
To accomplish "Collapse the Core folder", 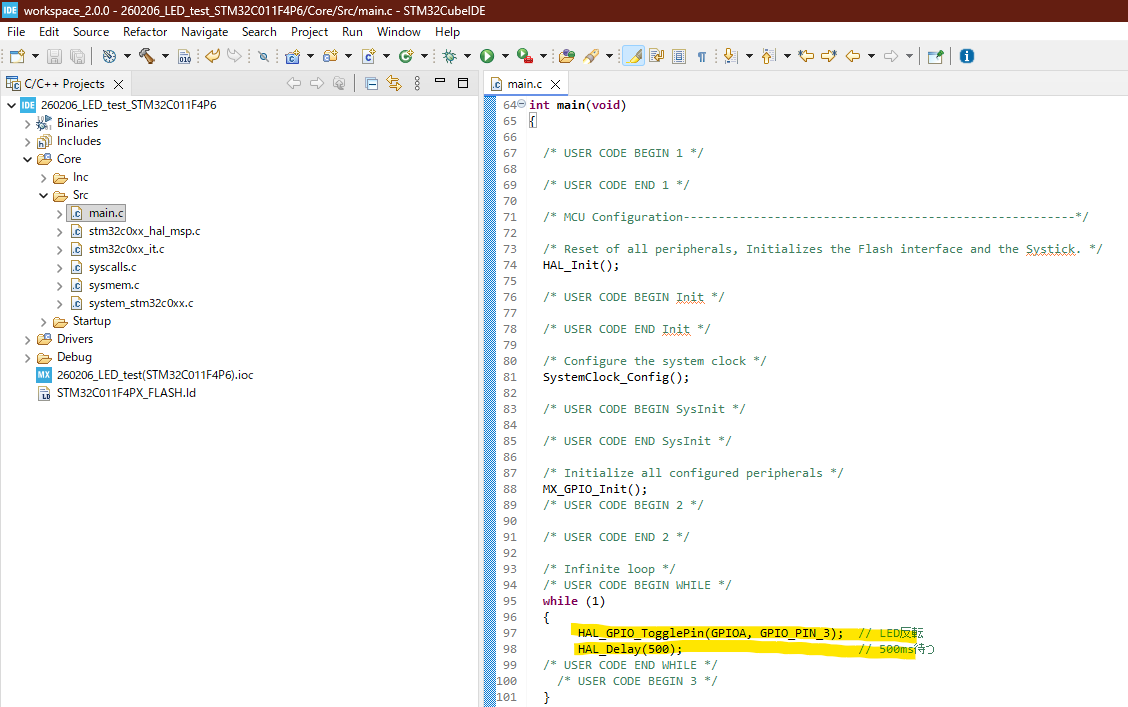I will pos(27,159).
